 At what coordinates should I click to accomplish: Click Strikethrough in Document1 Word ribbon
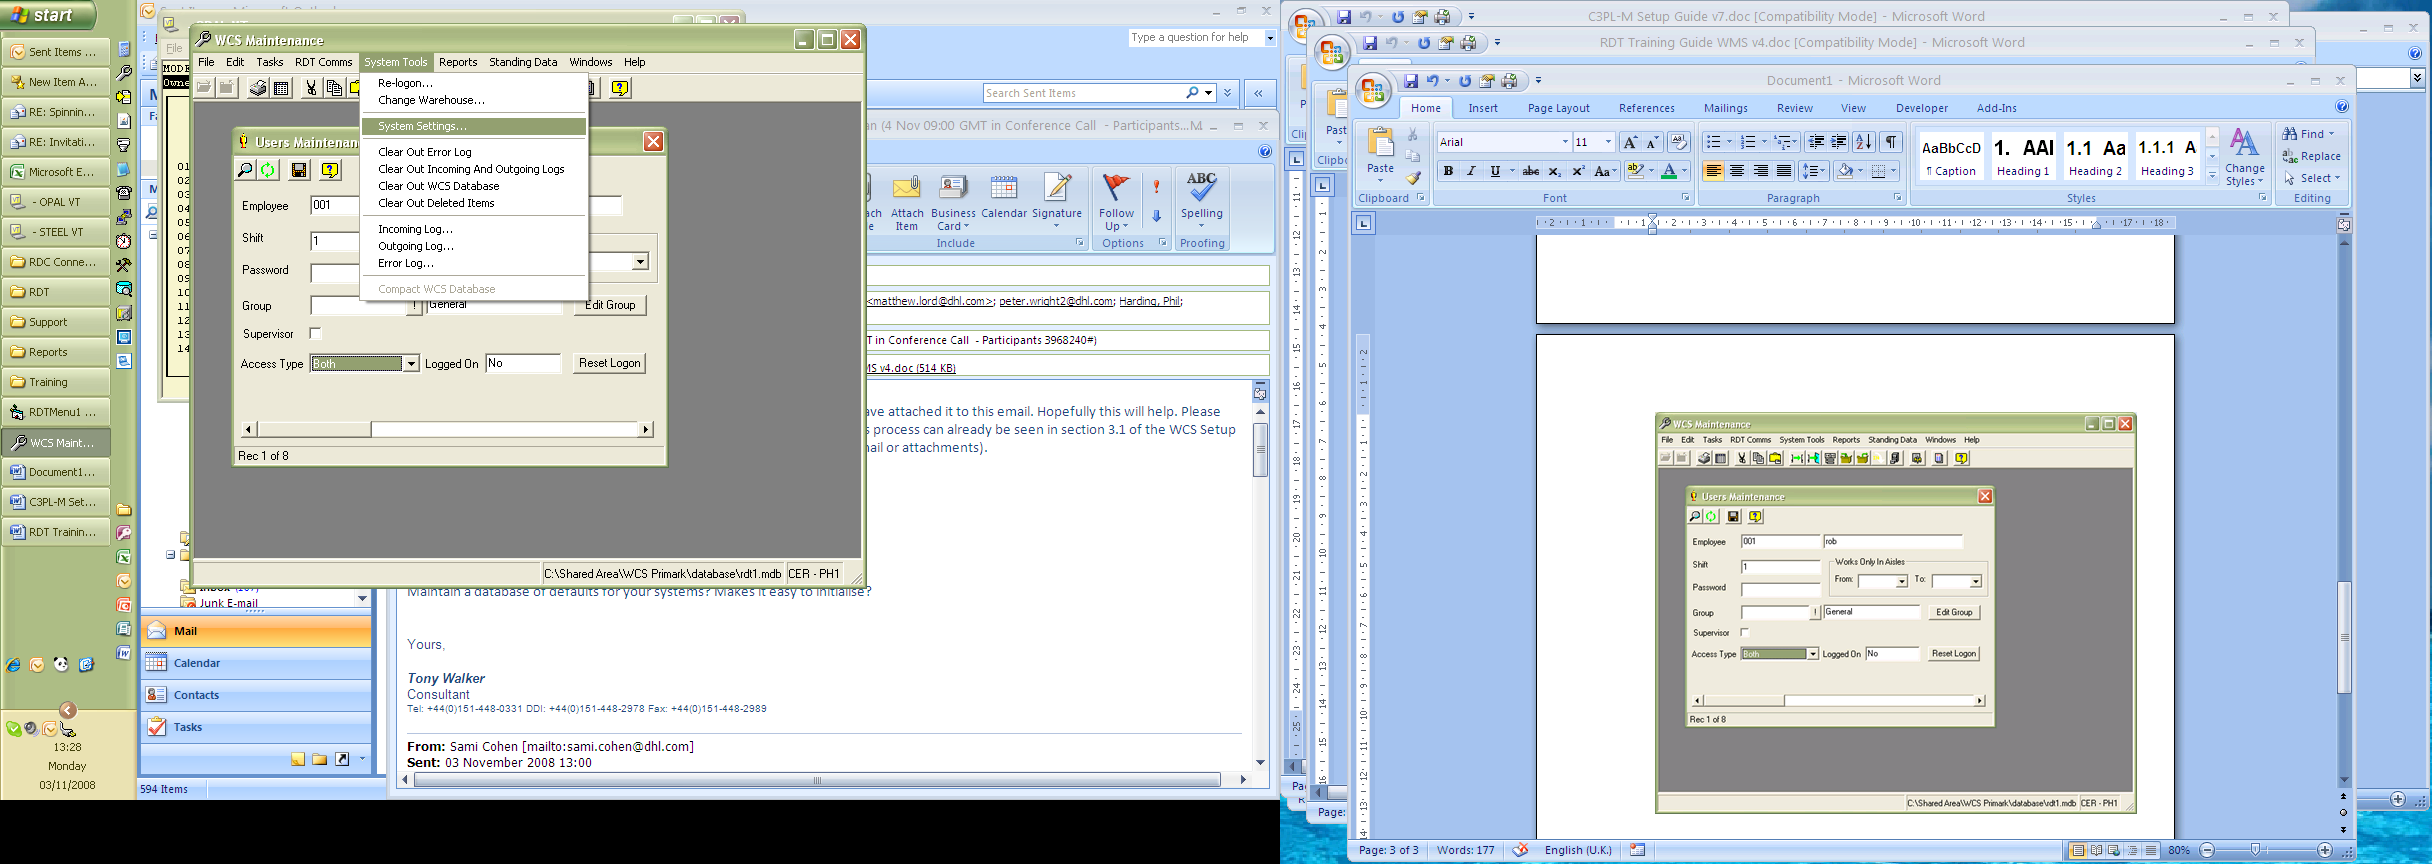pos(1531,171)
